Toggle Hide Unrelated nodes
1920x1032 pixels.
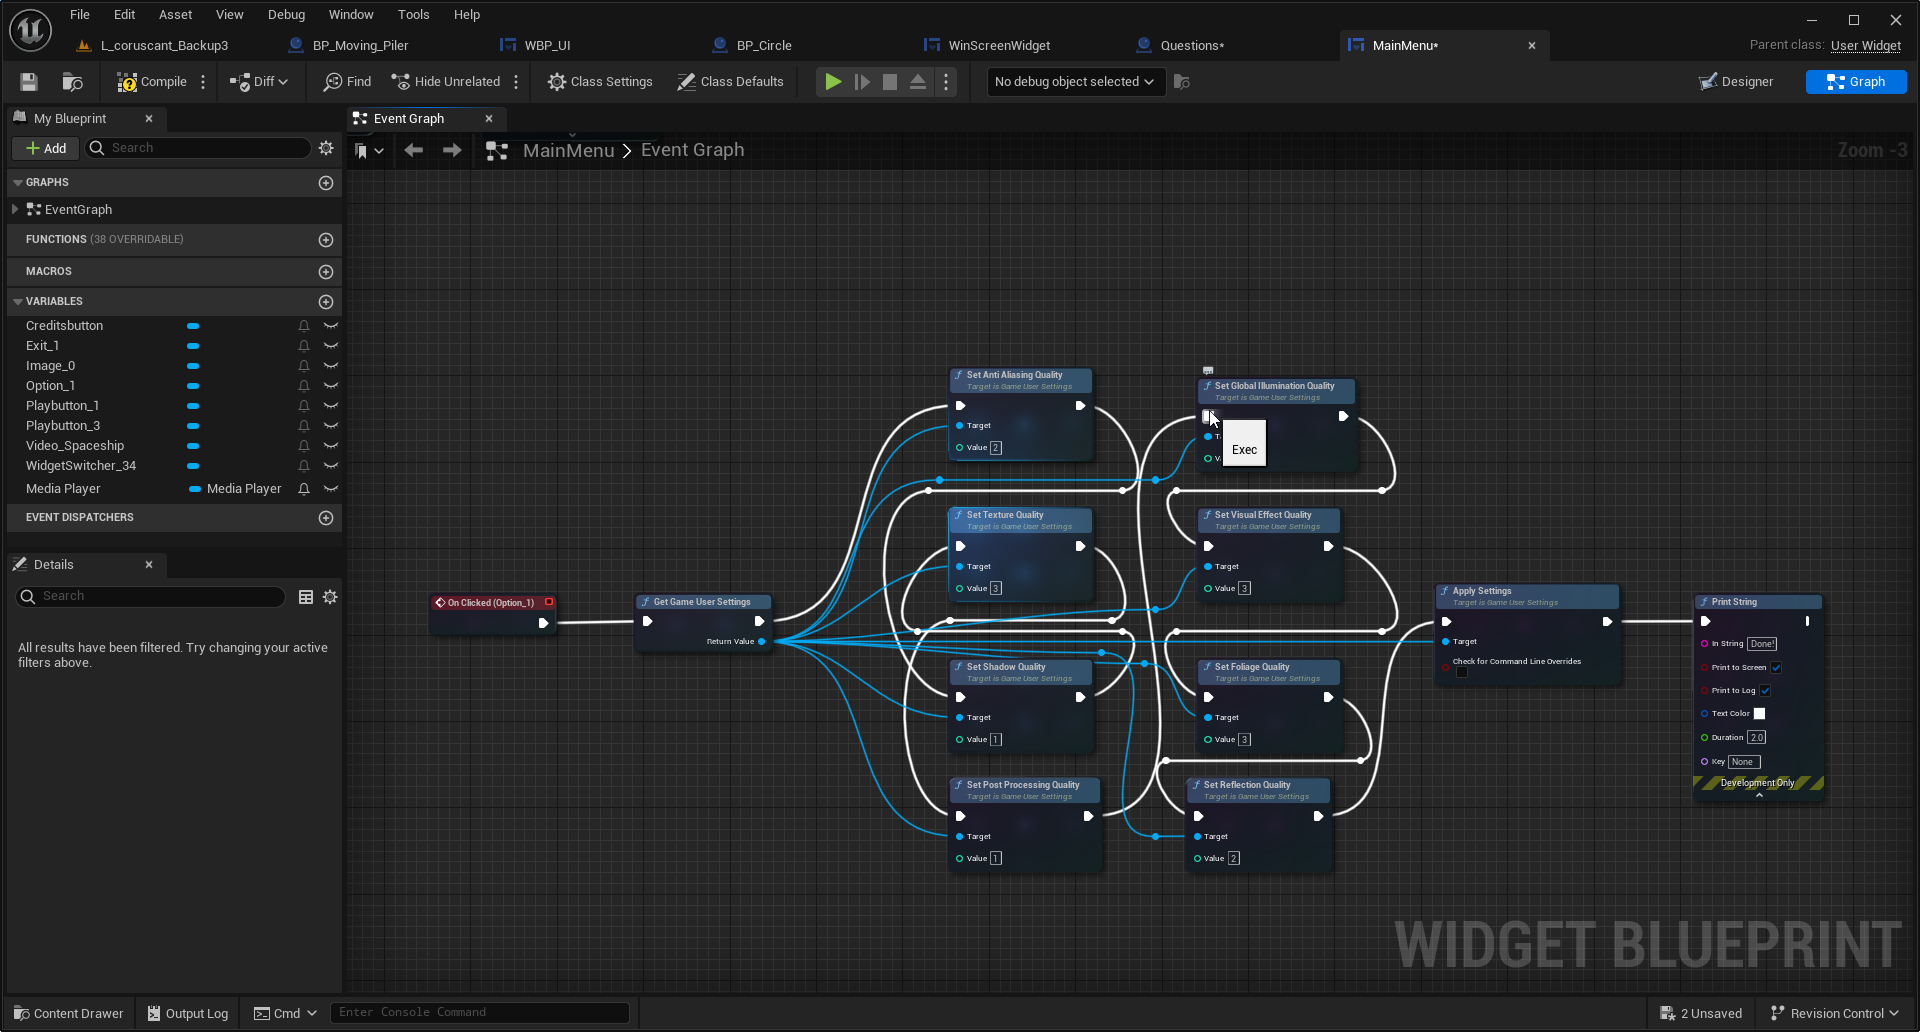[x=446, y=82]
